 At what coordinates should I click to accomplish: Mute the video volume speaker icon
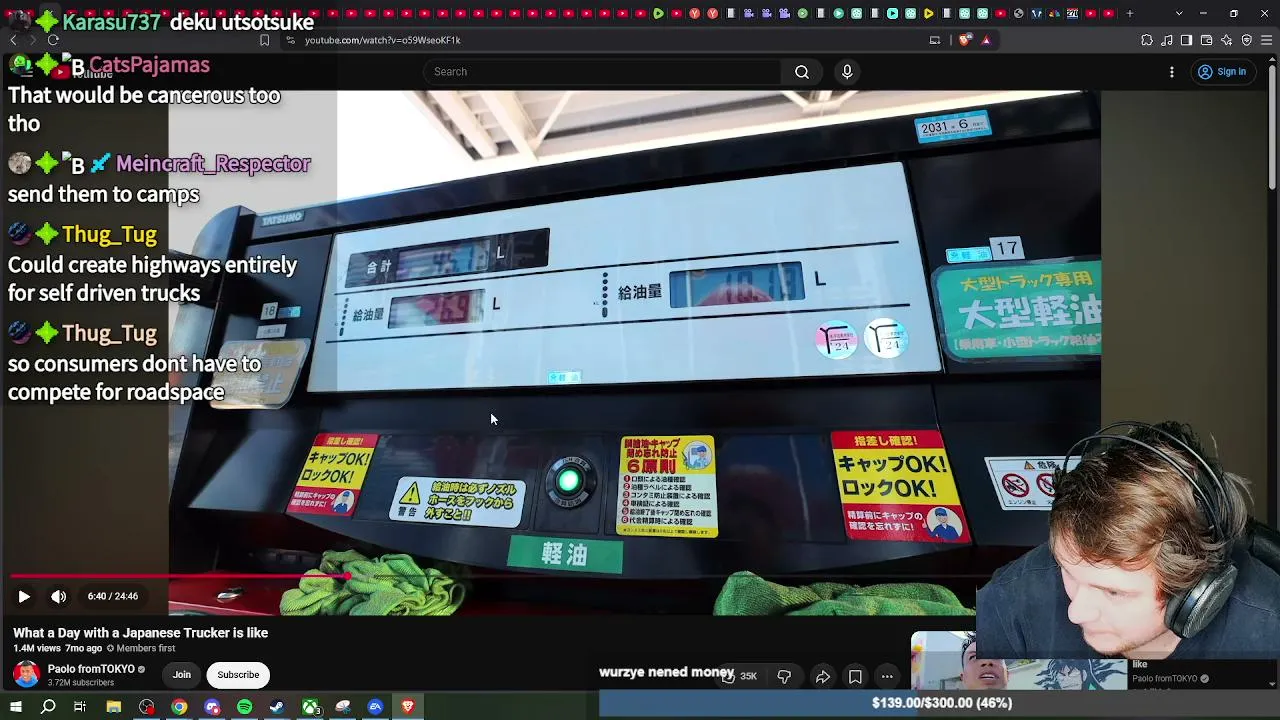pyautogui.click(x=59, y=596)
